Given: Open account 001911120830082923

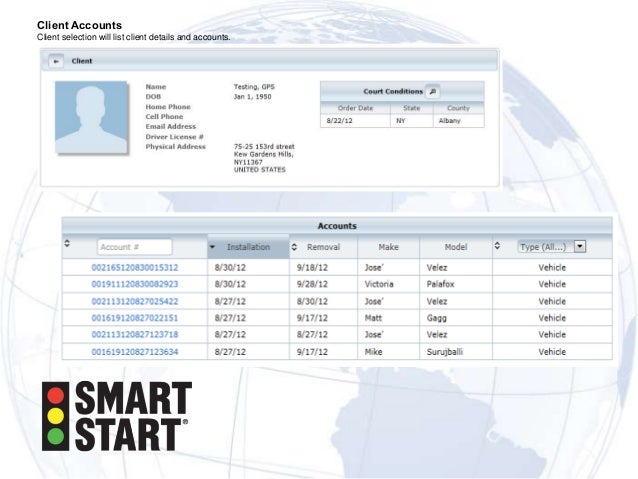Looking at the screenshot, I should point(135,284).
